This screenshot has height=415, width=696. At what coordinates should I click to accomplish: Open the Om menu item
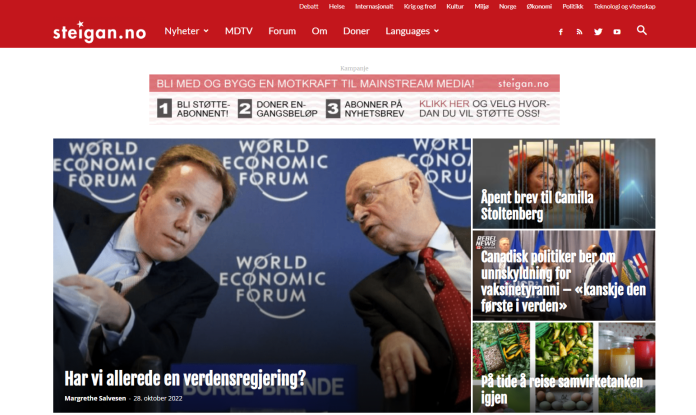coord(319,31)
